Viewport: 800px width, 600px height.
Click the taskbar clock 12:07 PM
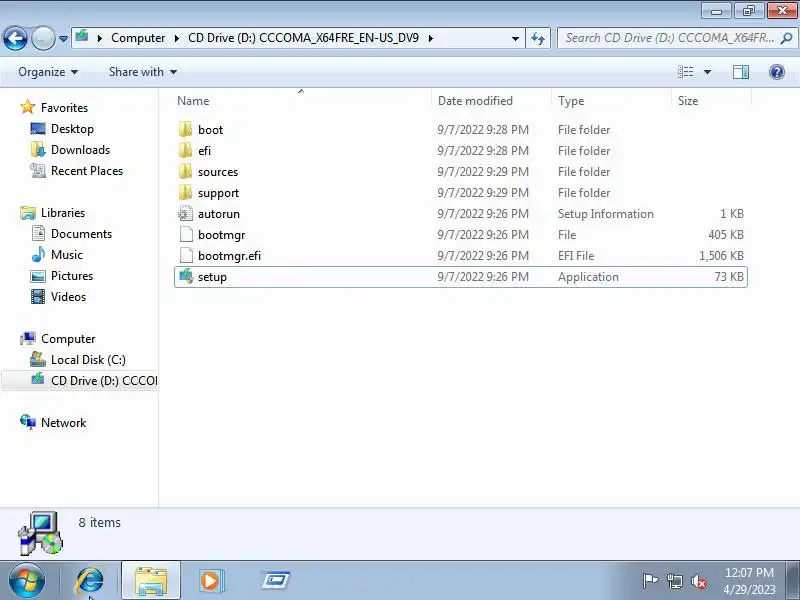[749, 573]
